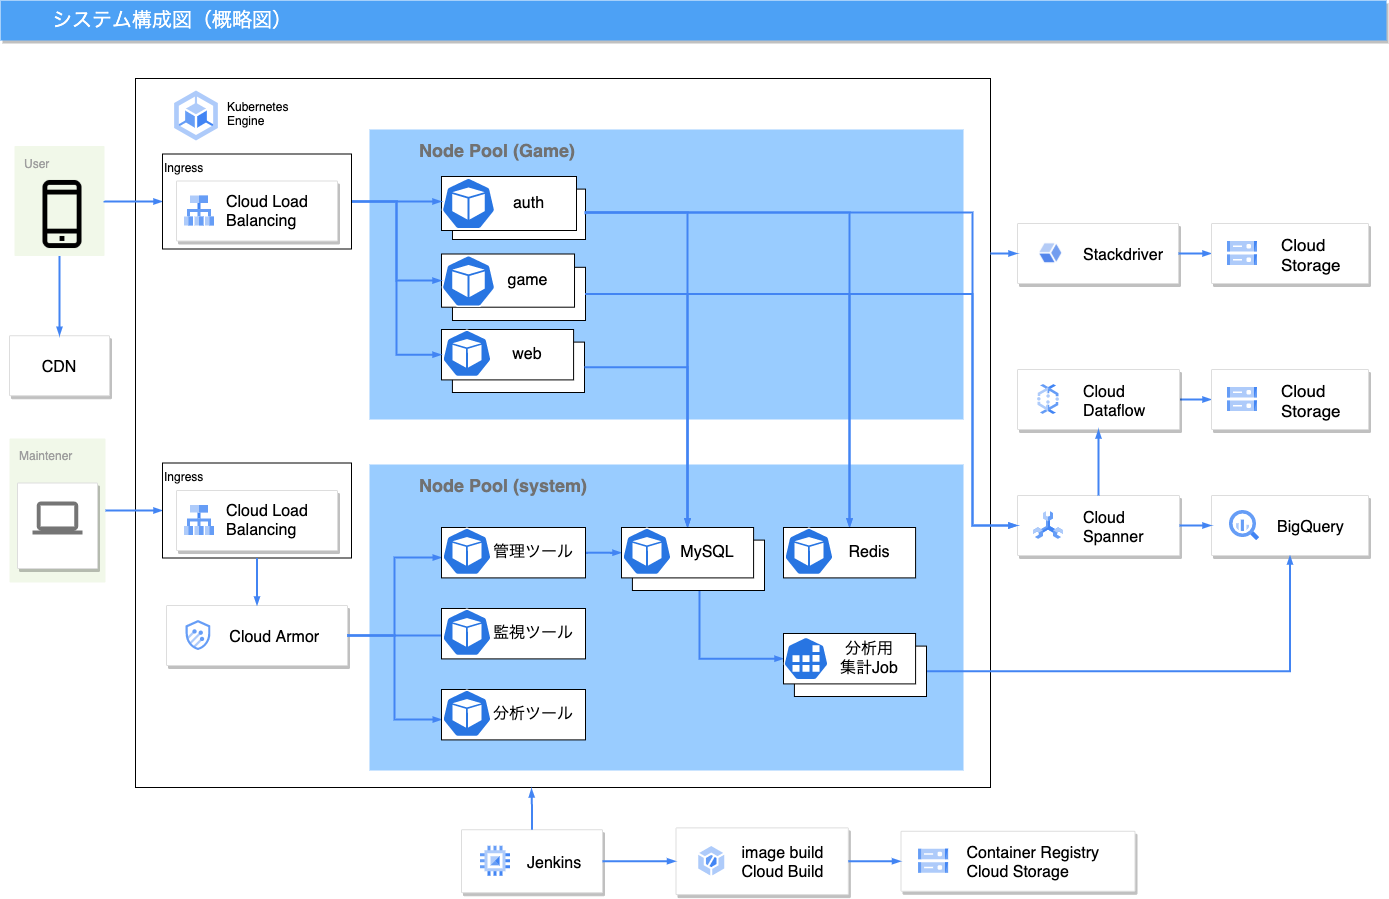Click the Cloud Storage icon beside Stackdriver
The width and height of the screenshot is (1389, 899).
1242,253
